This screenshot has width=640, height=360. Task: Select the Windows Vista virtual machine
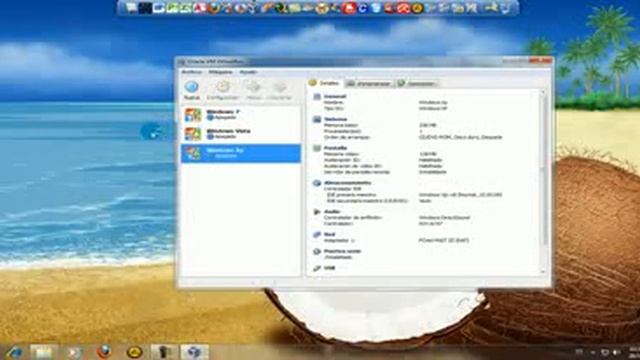click(x=241, y=134)
